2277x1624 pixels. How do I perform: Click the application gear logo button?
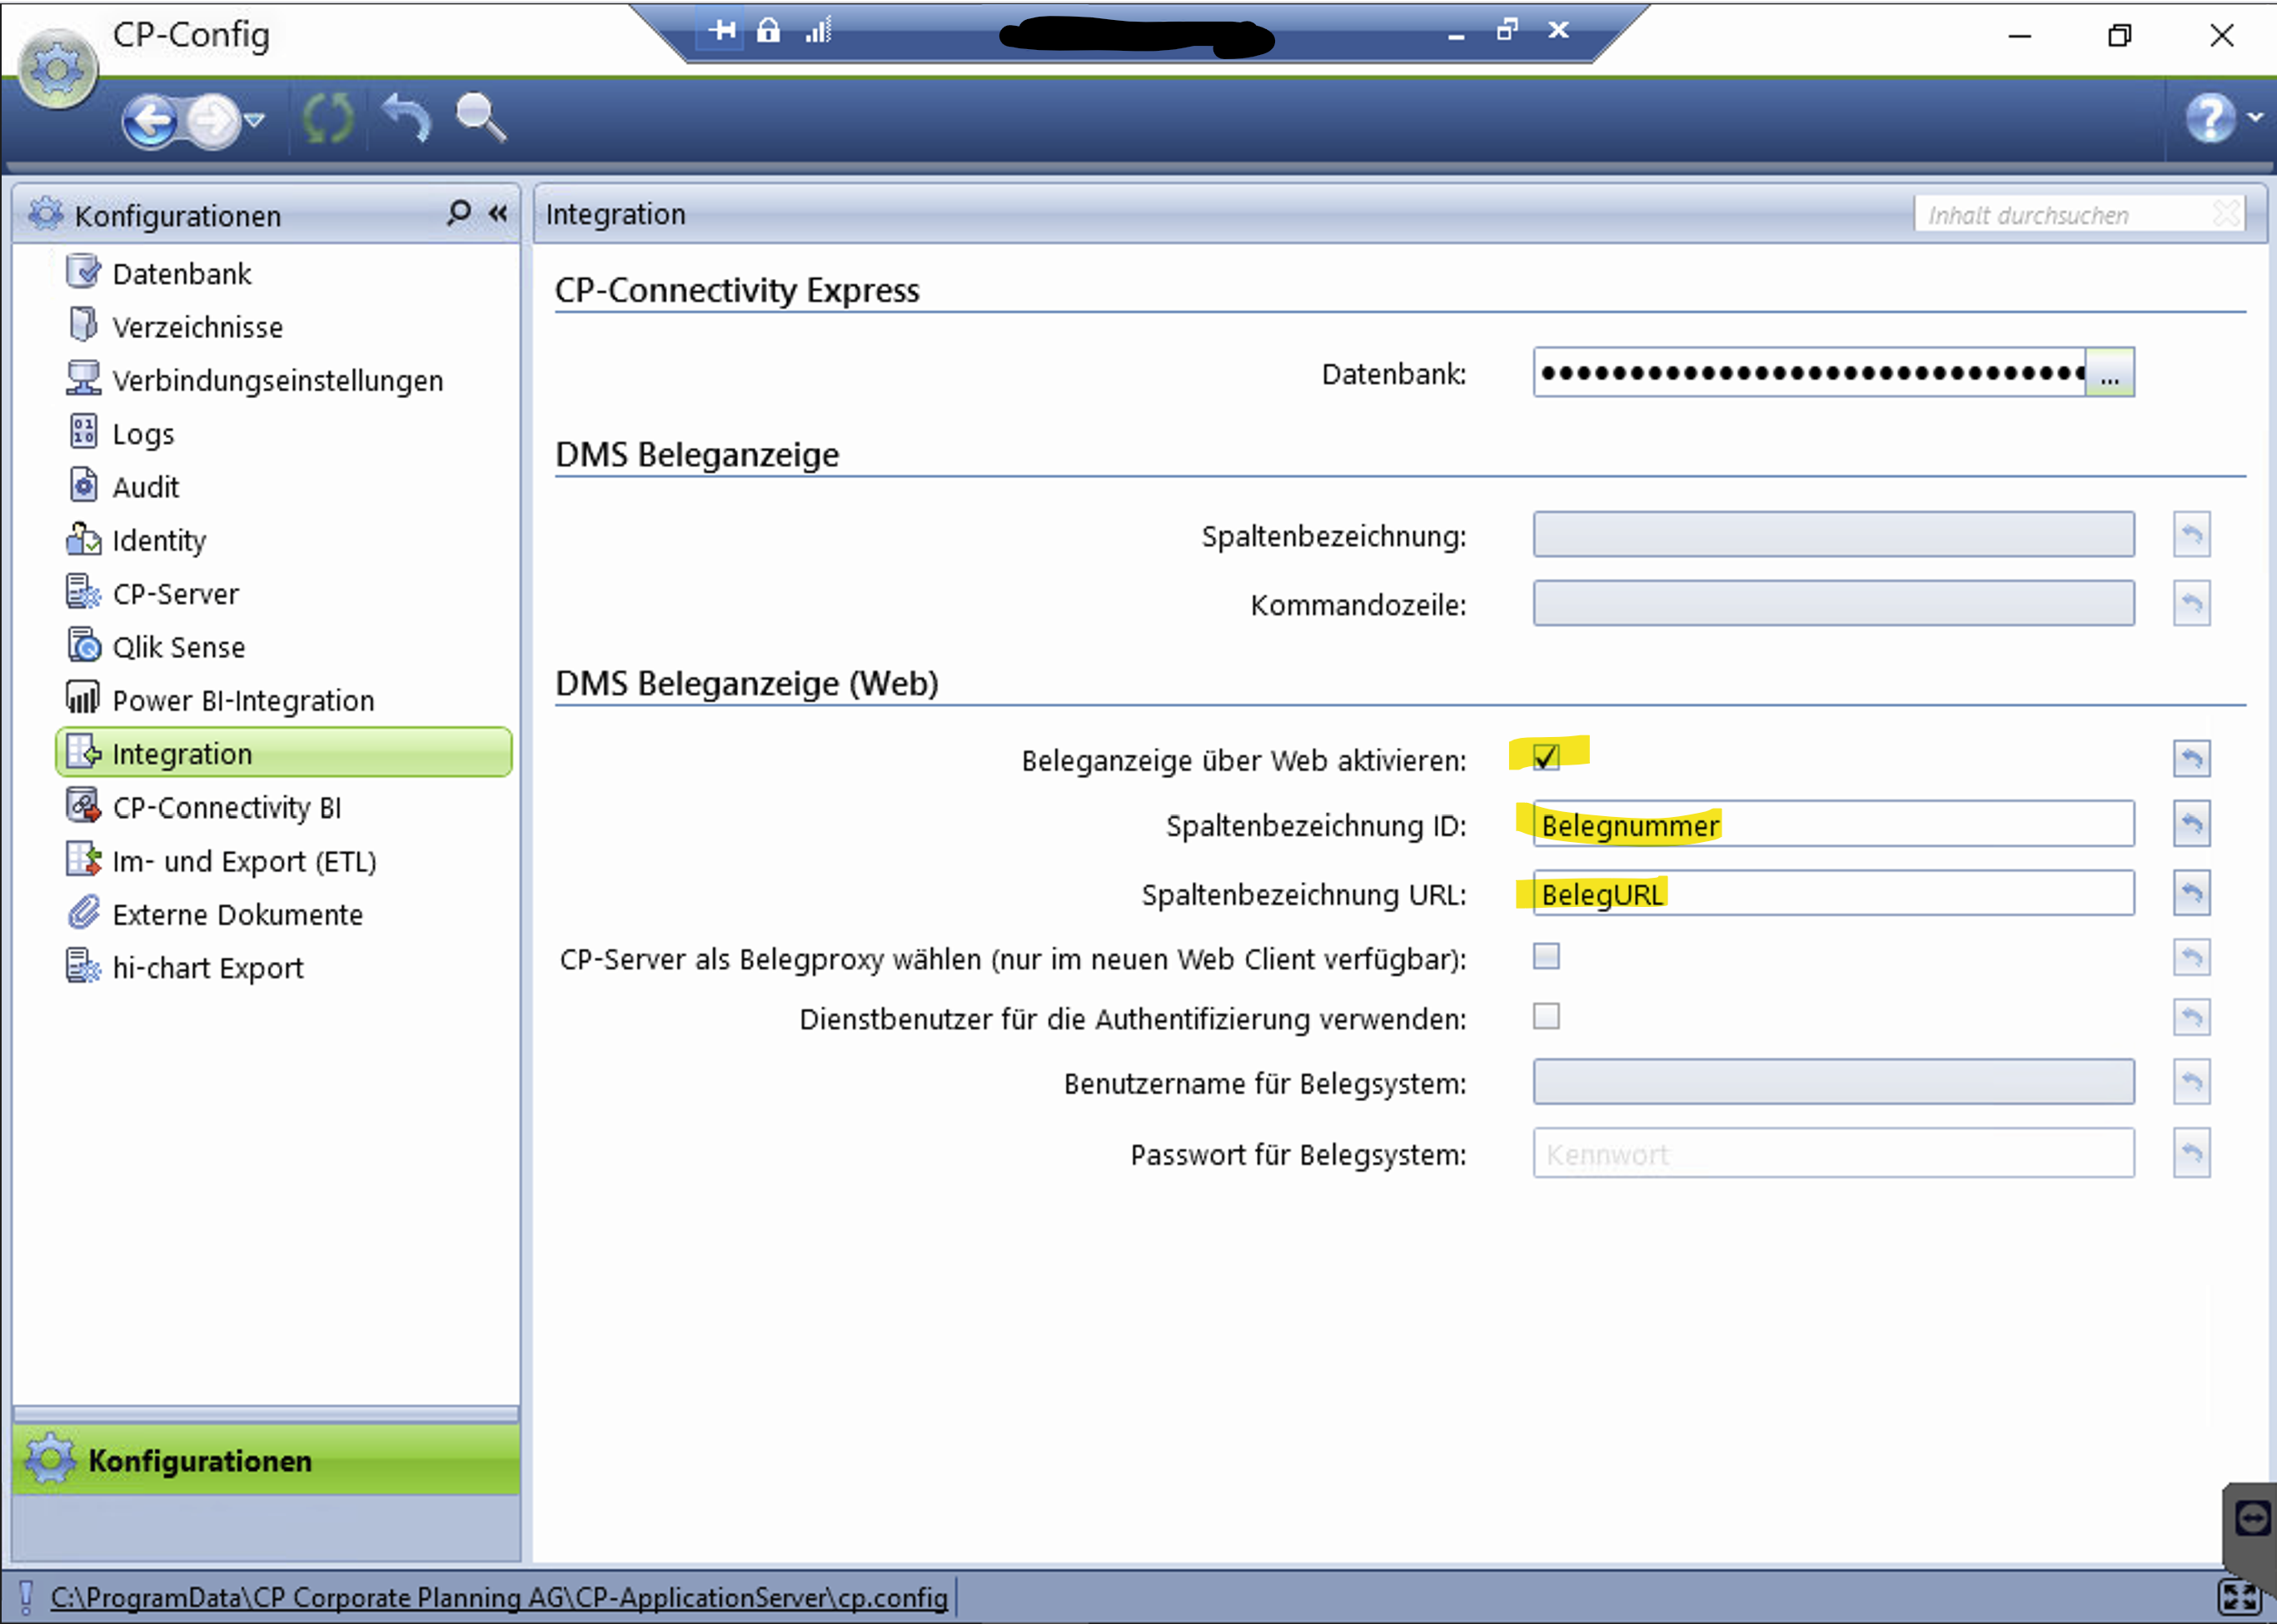57,69
